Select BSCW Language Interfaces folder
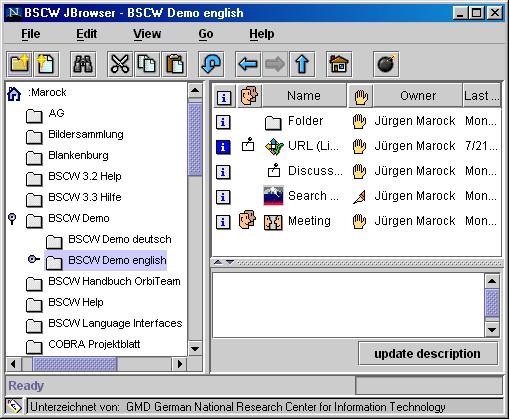The image size is (510, 420). point(115,323)
